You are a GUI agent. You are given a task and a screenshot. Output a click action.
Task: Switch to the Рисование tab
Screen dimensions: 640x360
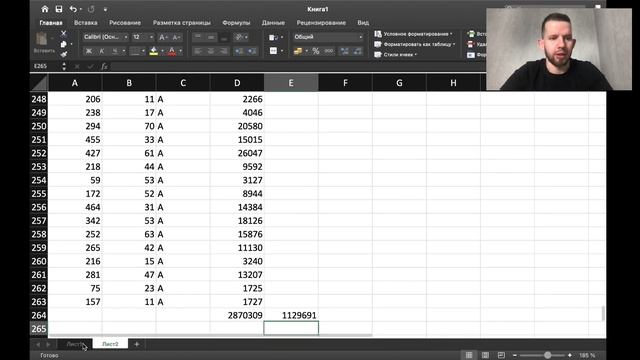[125, 23]
